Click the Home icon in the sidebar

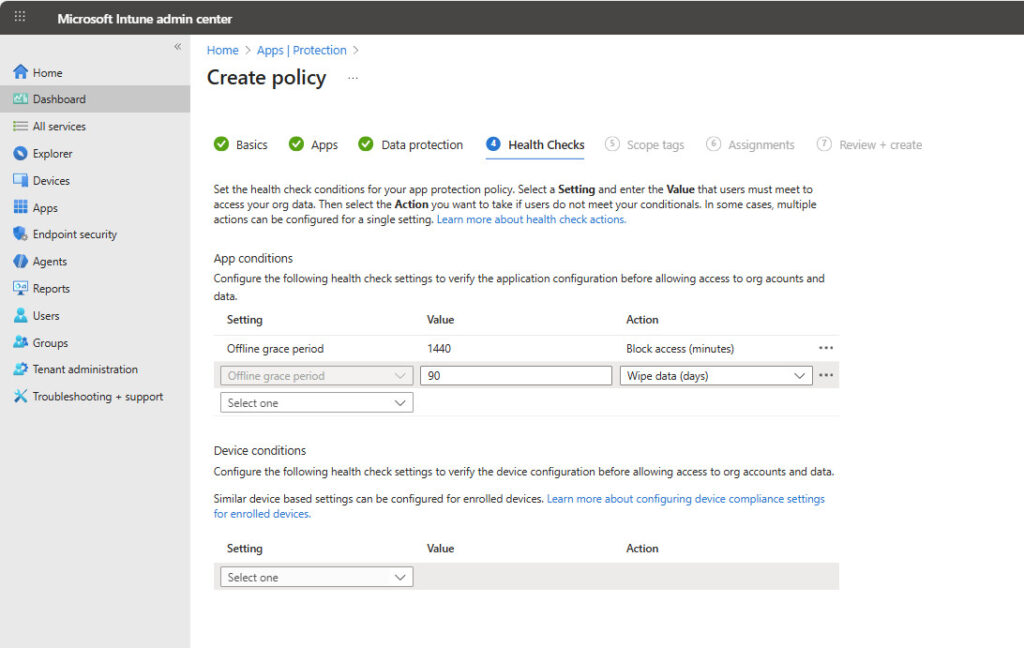(20, 73)
